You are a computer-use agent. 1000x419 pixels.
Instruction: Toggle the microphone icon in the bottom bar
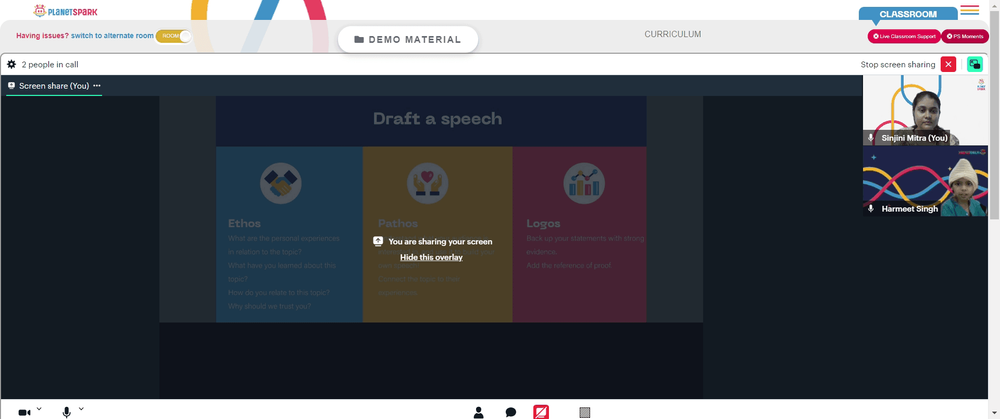click(x=66, y=413)
